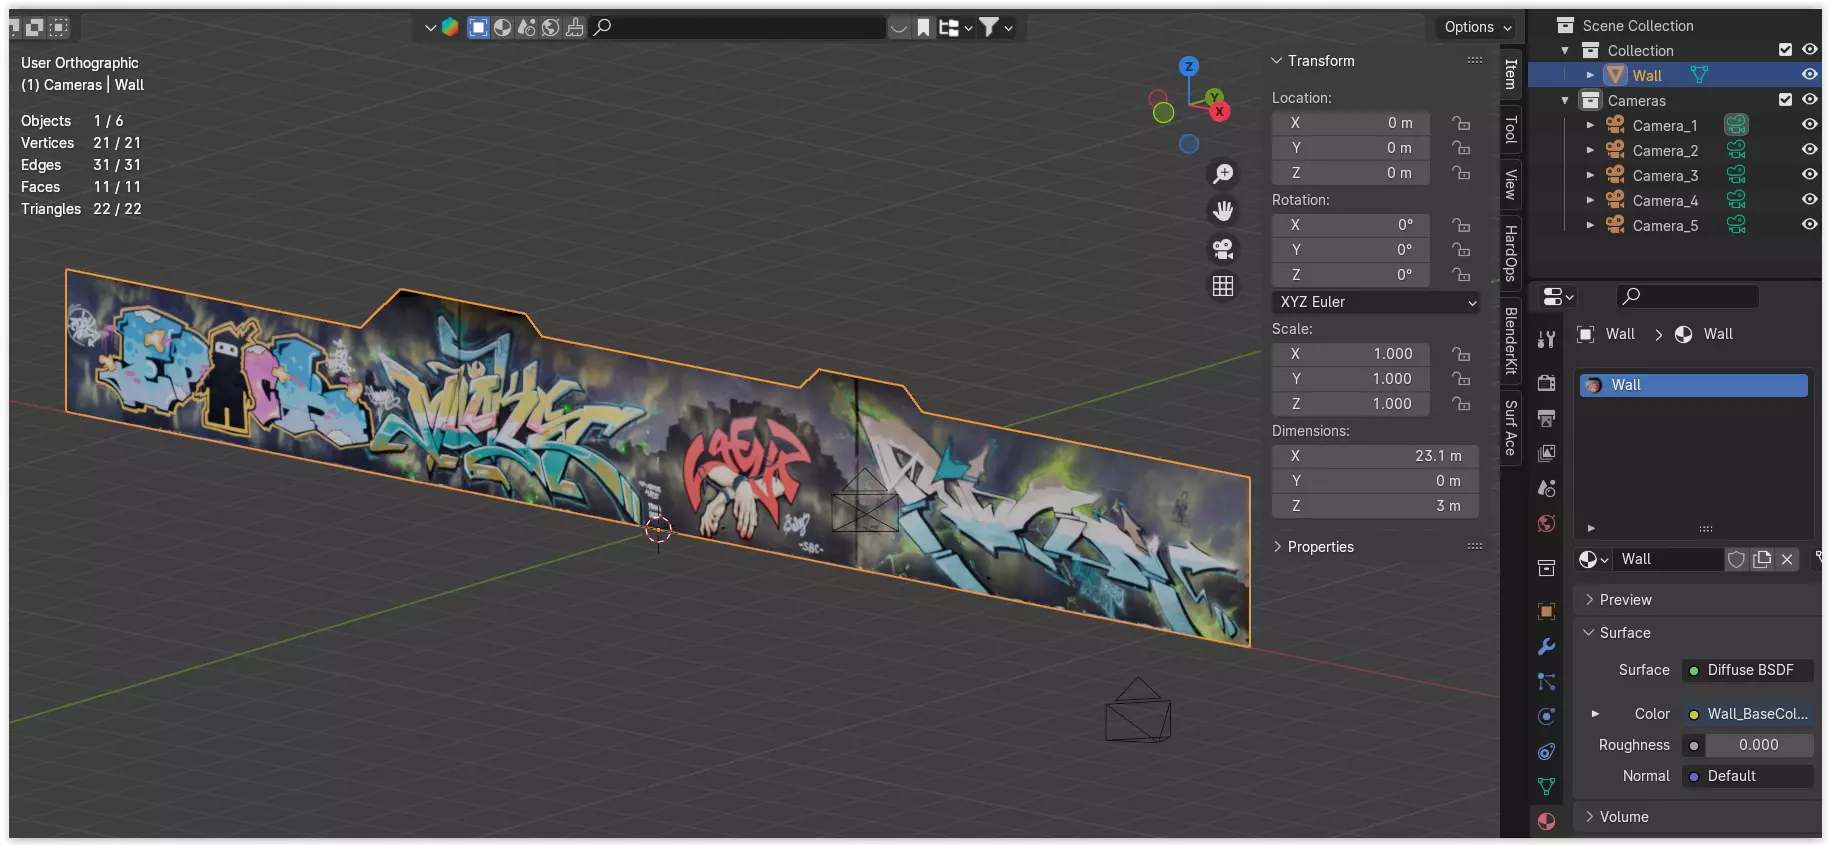Viewport: 1830px width, 846px height.
Task: Open the Modifiers properties tab wrench icon
Action: click(1546, 646)
